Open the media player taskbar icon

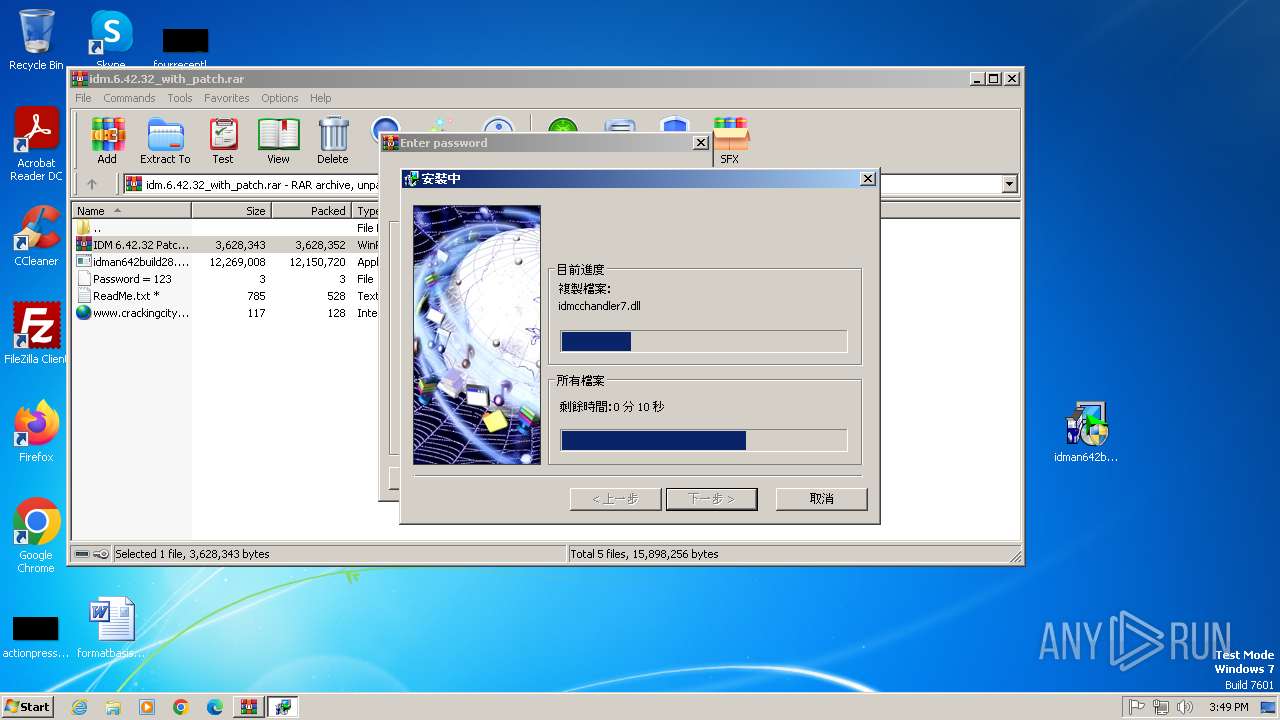point(147,707)
